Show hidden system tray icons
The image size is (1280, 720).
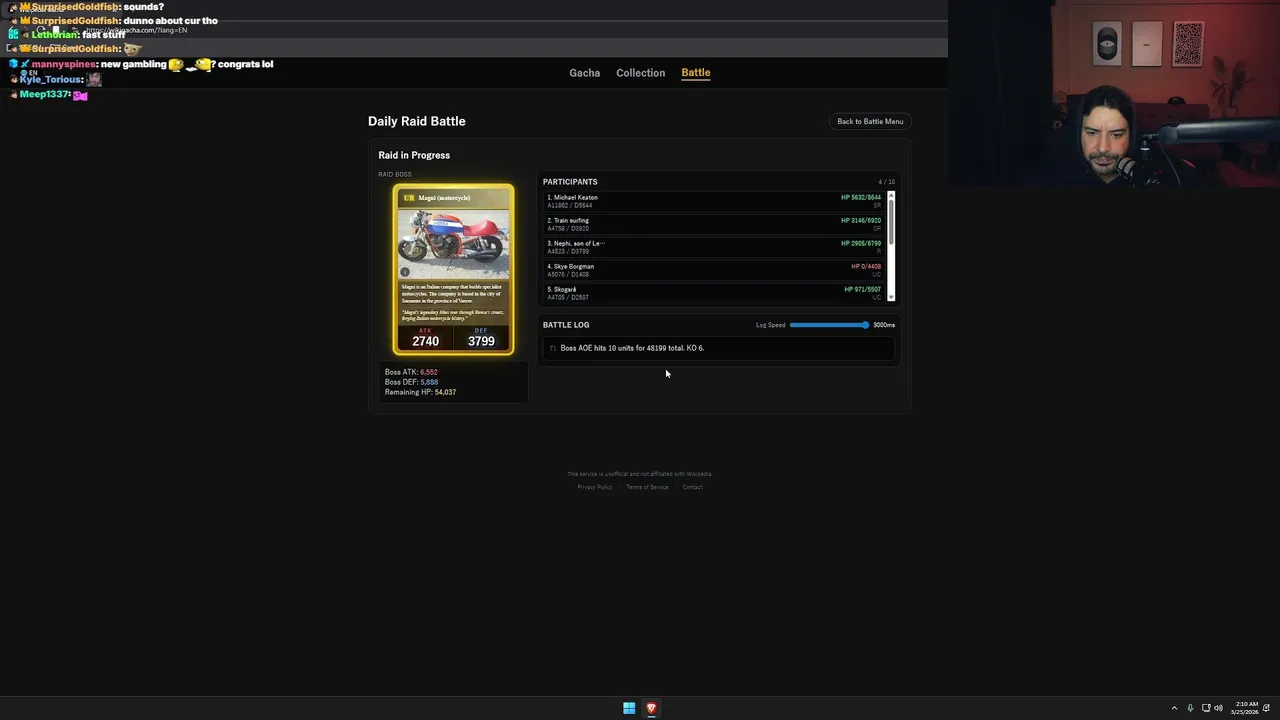click(x=1174, y=708)
